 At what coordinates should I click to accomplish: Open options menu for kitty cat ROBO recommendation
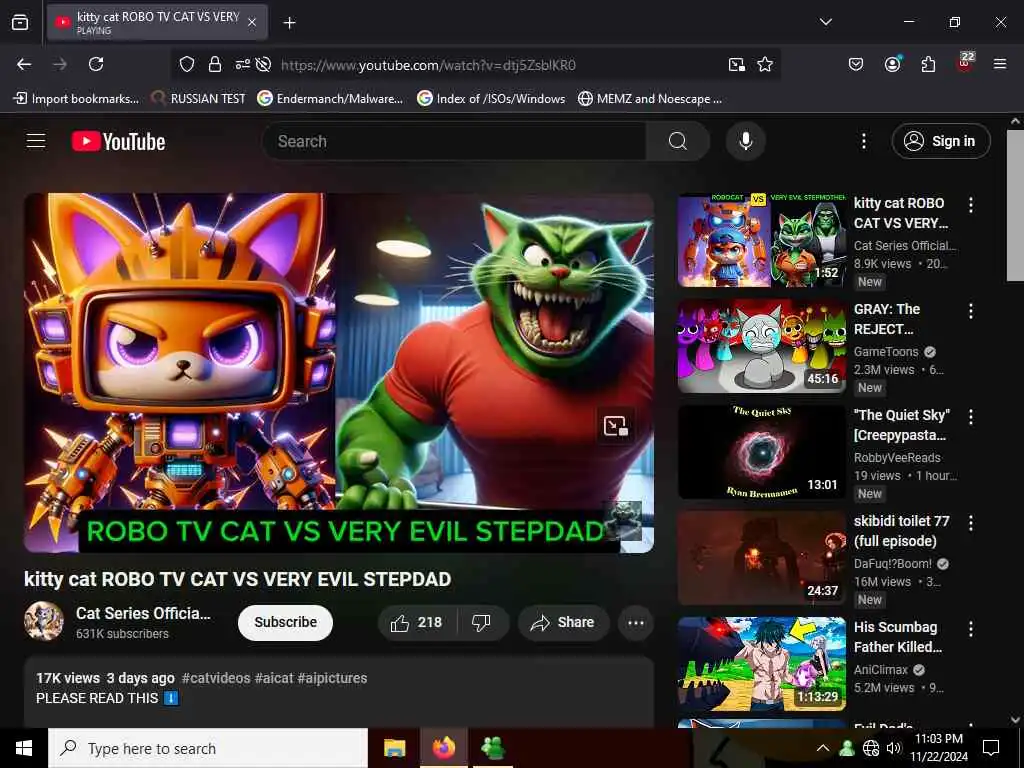[x=970, y=205]
